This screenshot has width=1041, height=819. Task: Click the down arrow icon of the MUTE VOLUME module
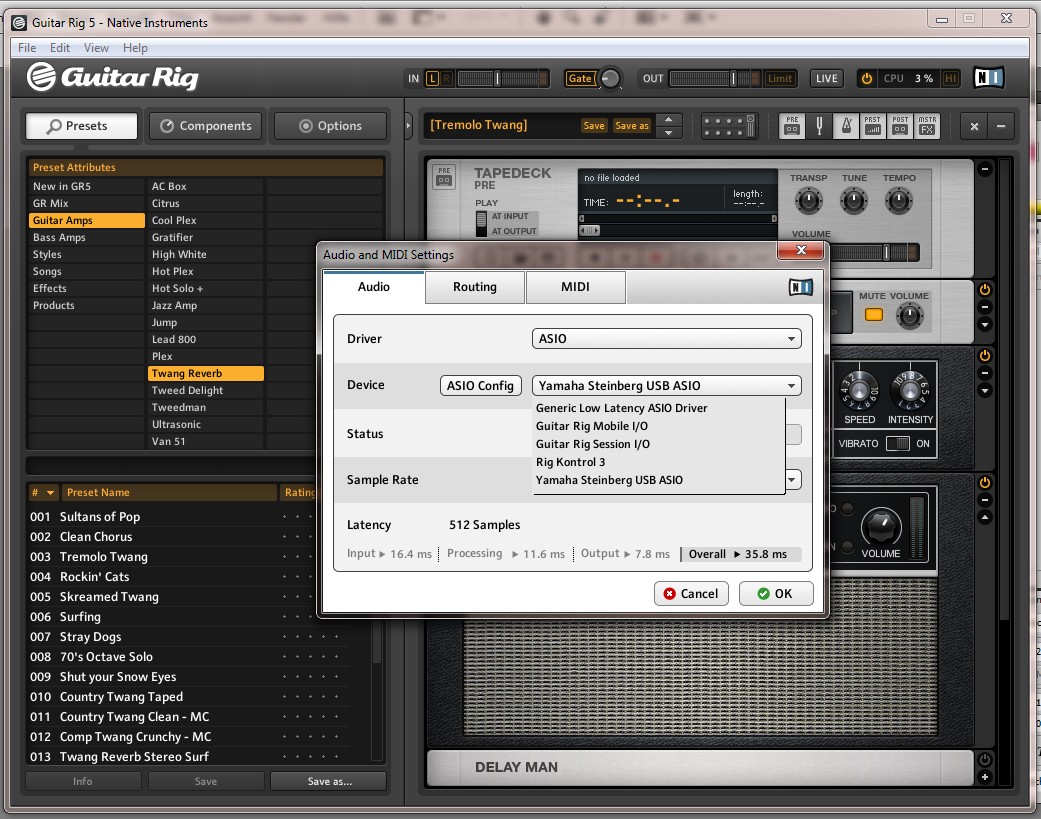tap(985, 325)
